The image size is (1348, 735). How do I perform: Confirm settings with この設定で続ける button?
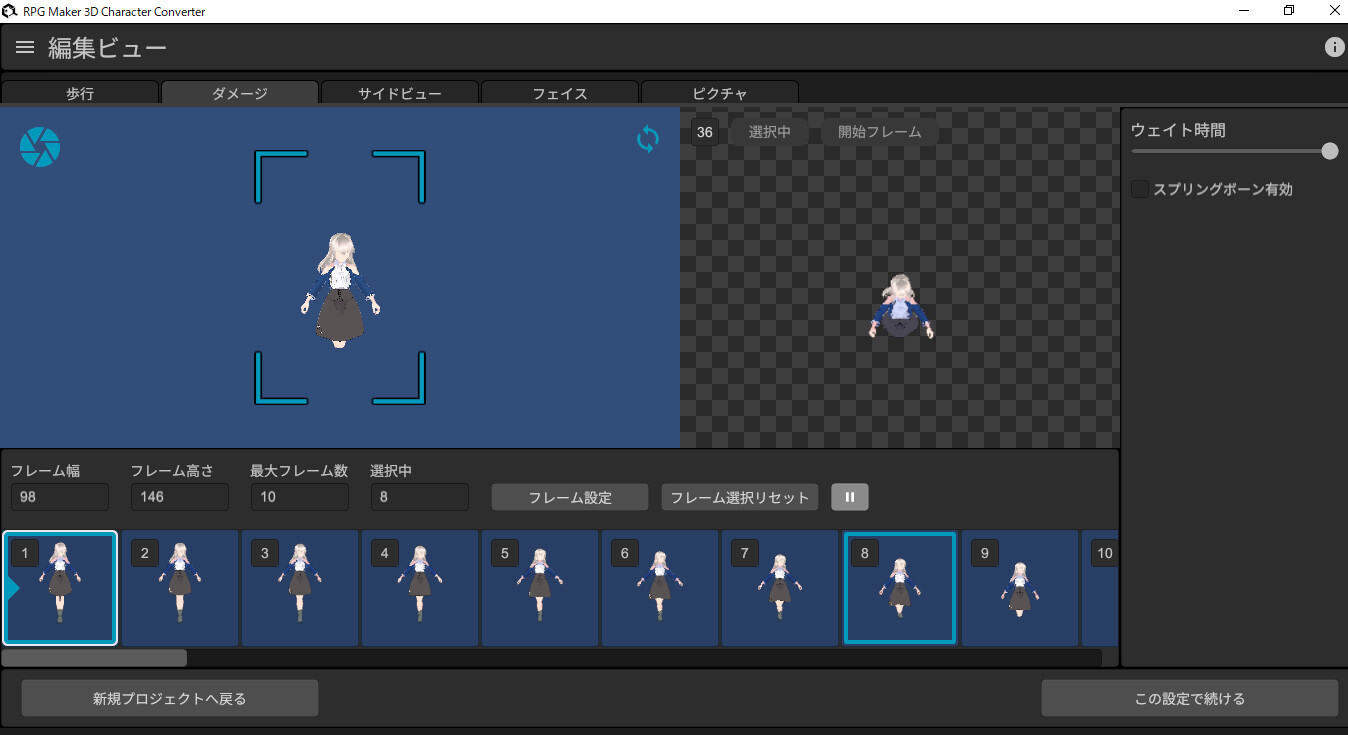1190,697
